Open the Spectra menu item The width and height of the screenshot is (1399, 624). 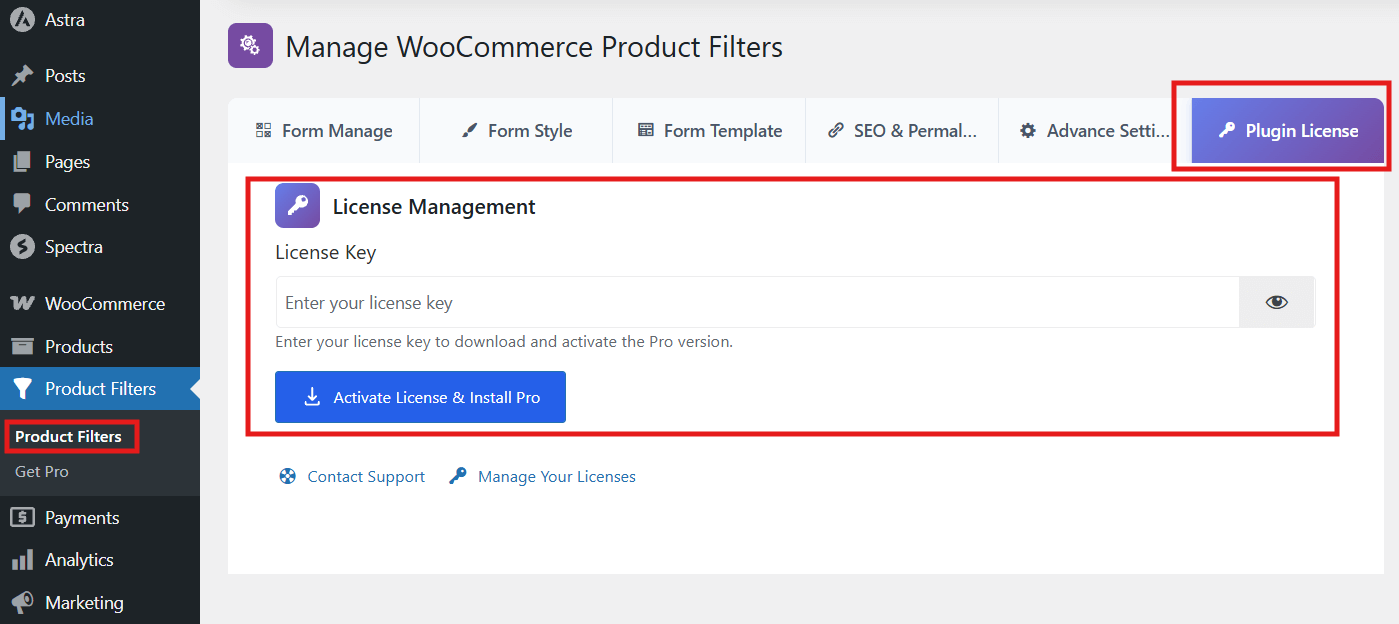[100, 247]
